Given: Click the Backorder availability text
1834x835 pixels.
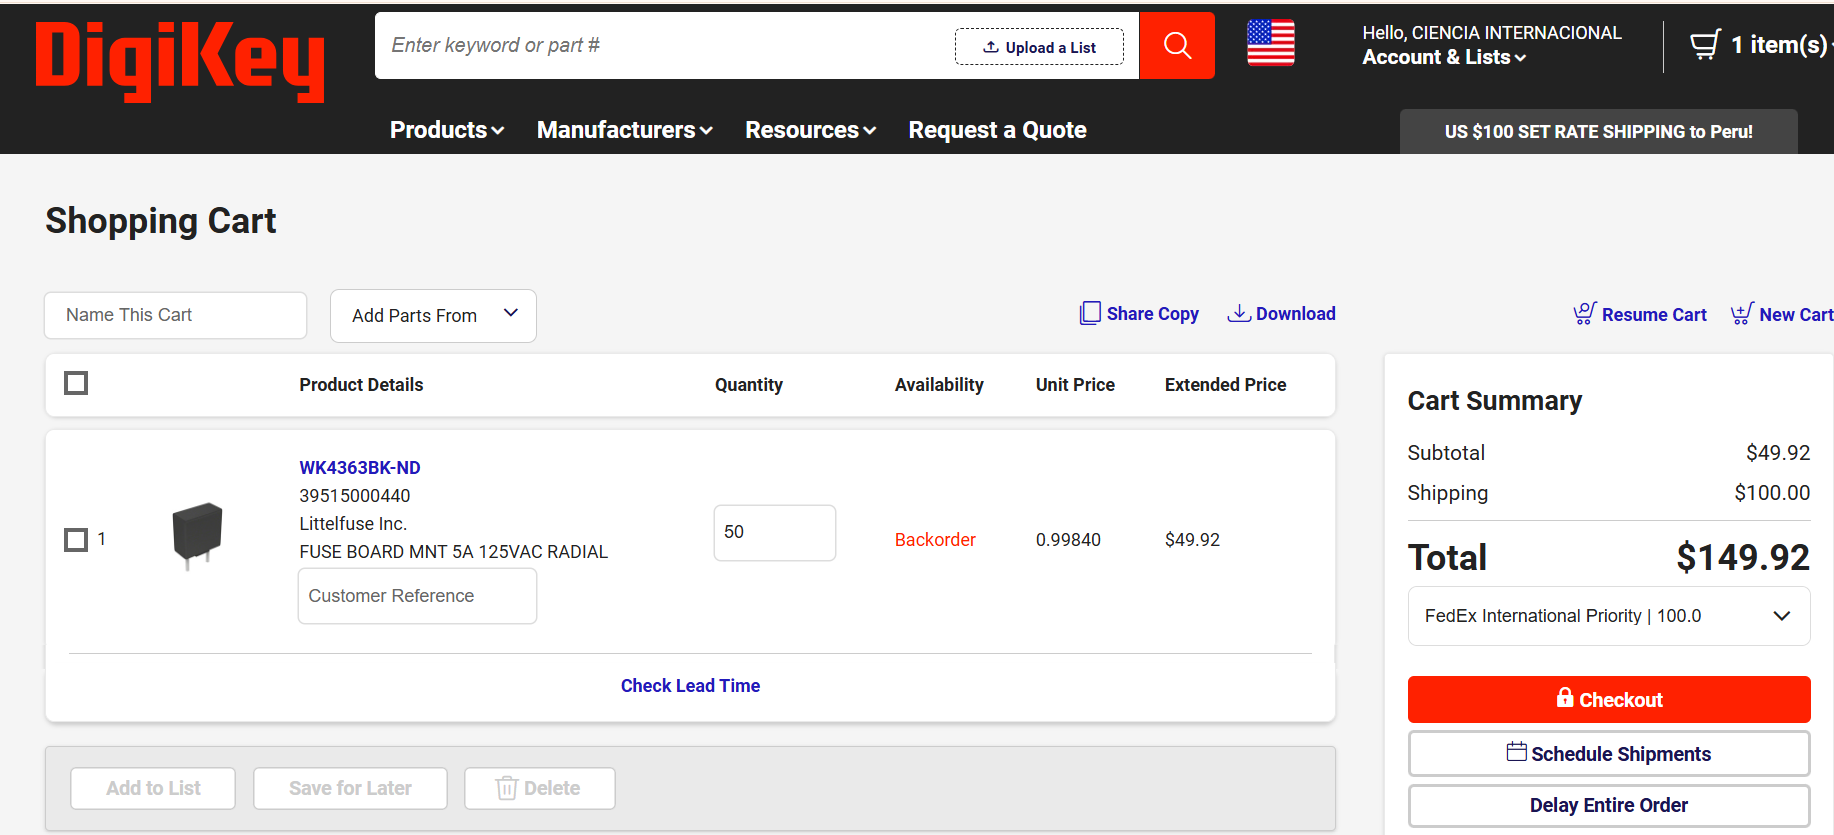Looking at the screenshot, I should pos(935,540).
